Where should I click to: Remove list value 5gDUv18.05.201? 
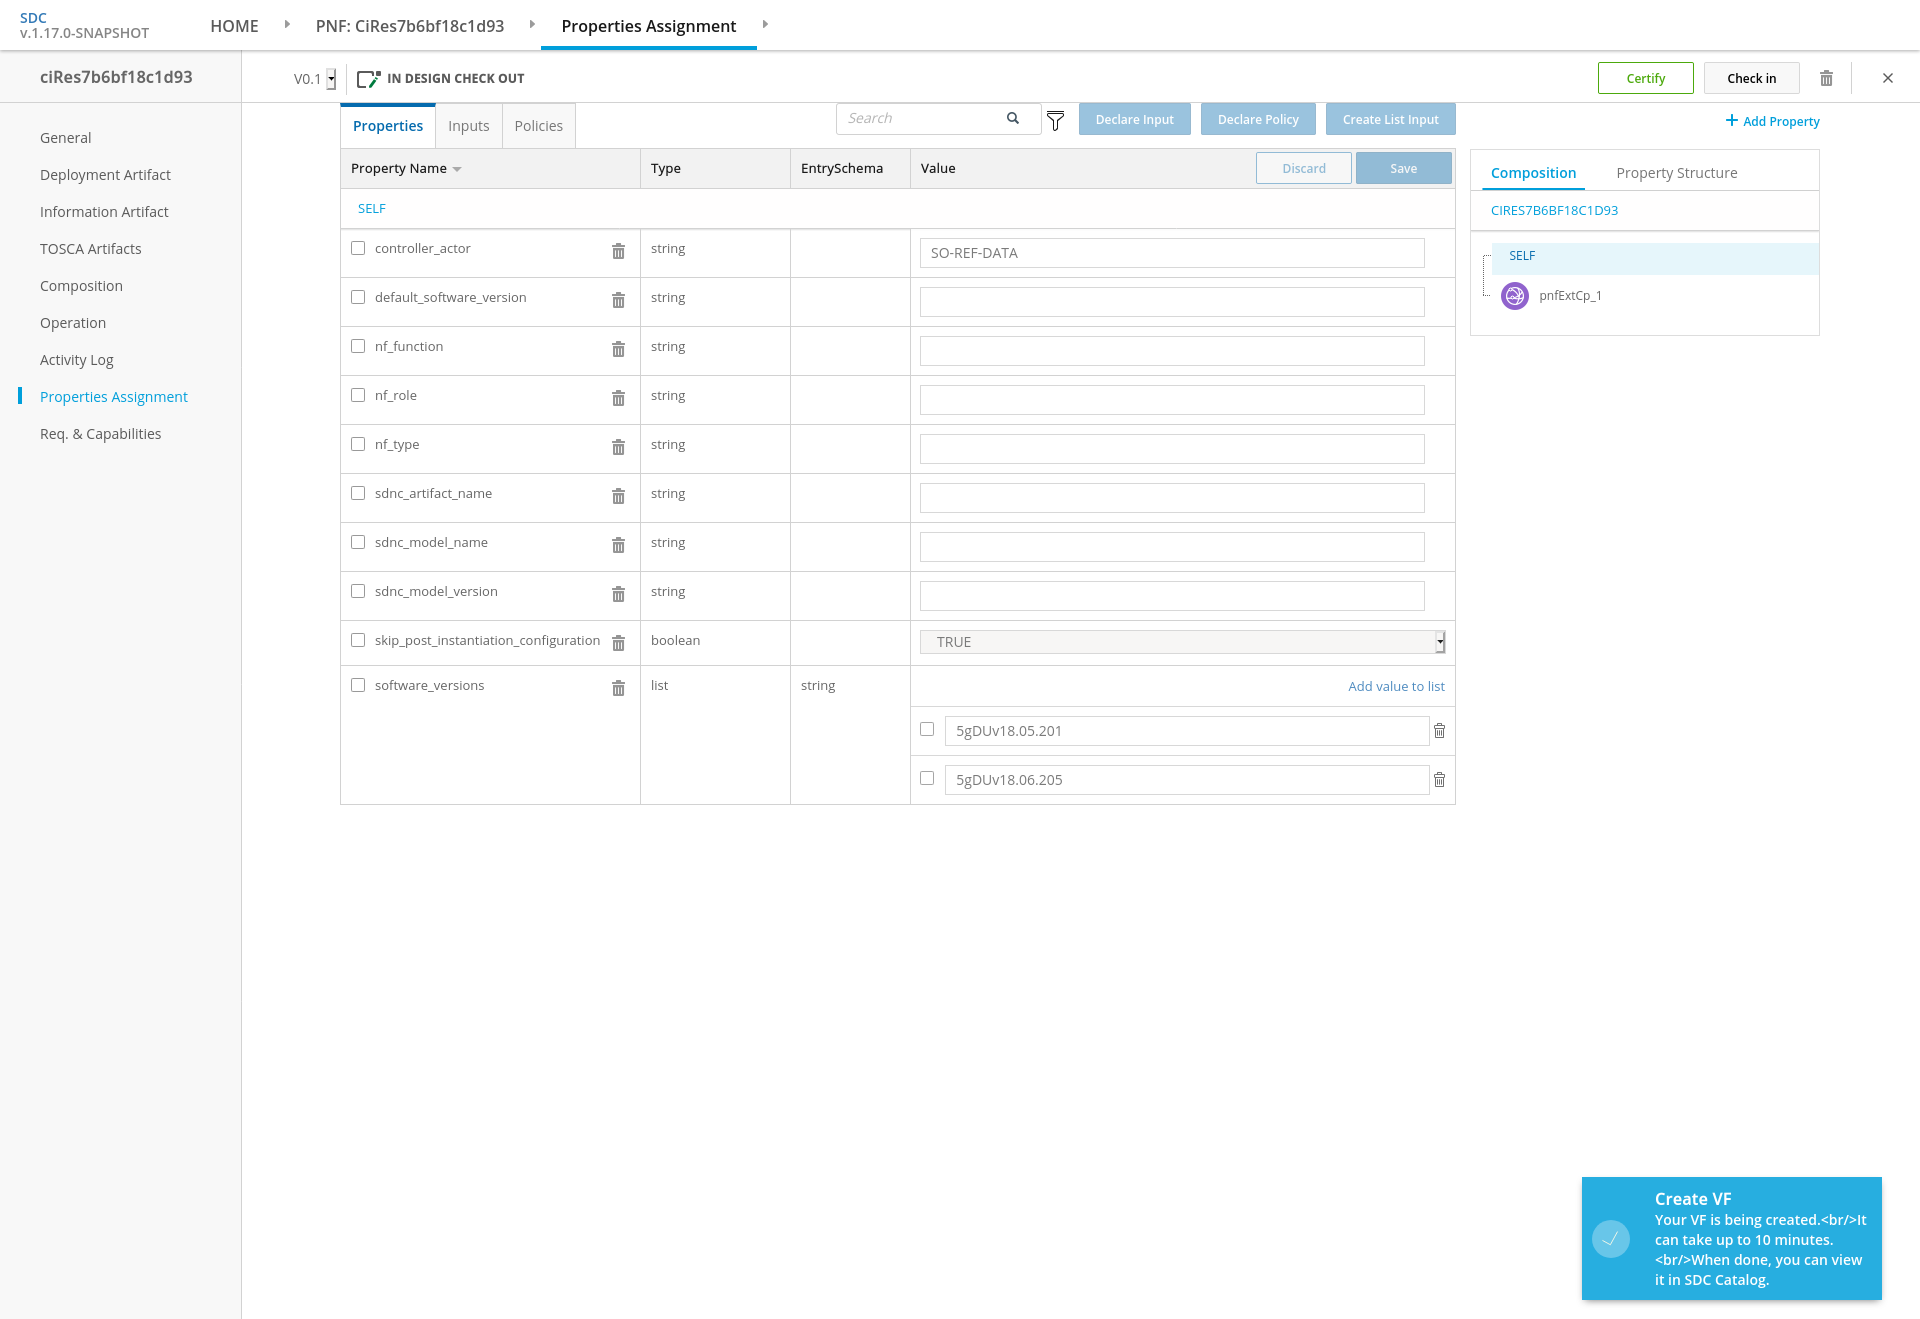1439,731
